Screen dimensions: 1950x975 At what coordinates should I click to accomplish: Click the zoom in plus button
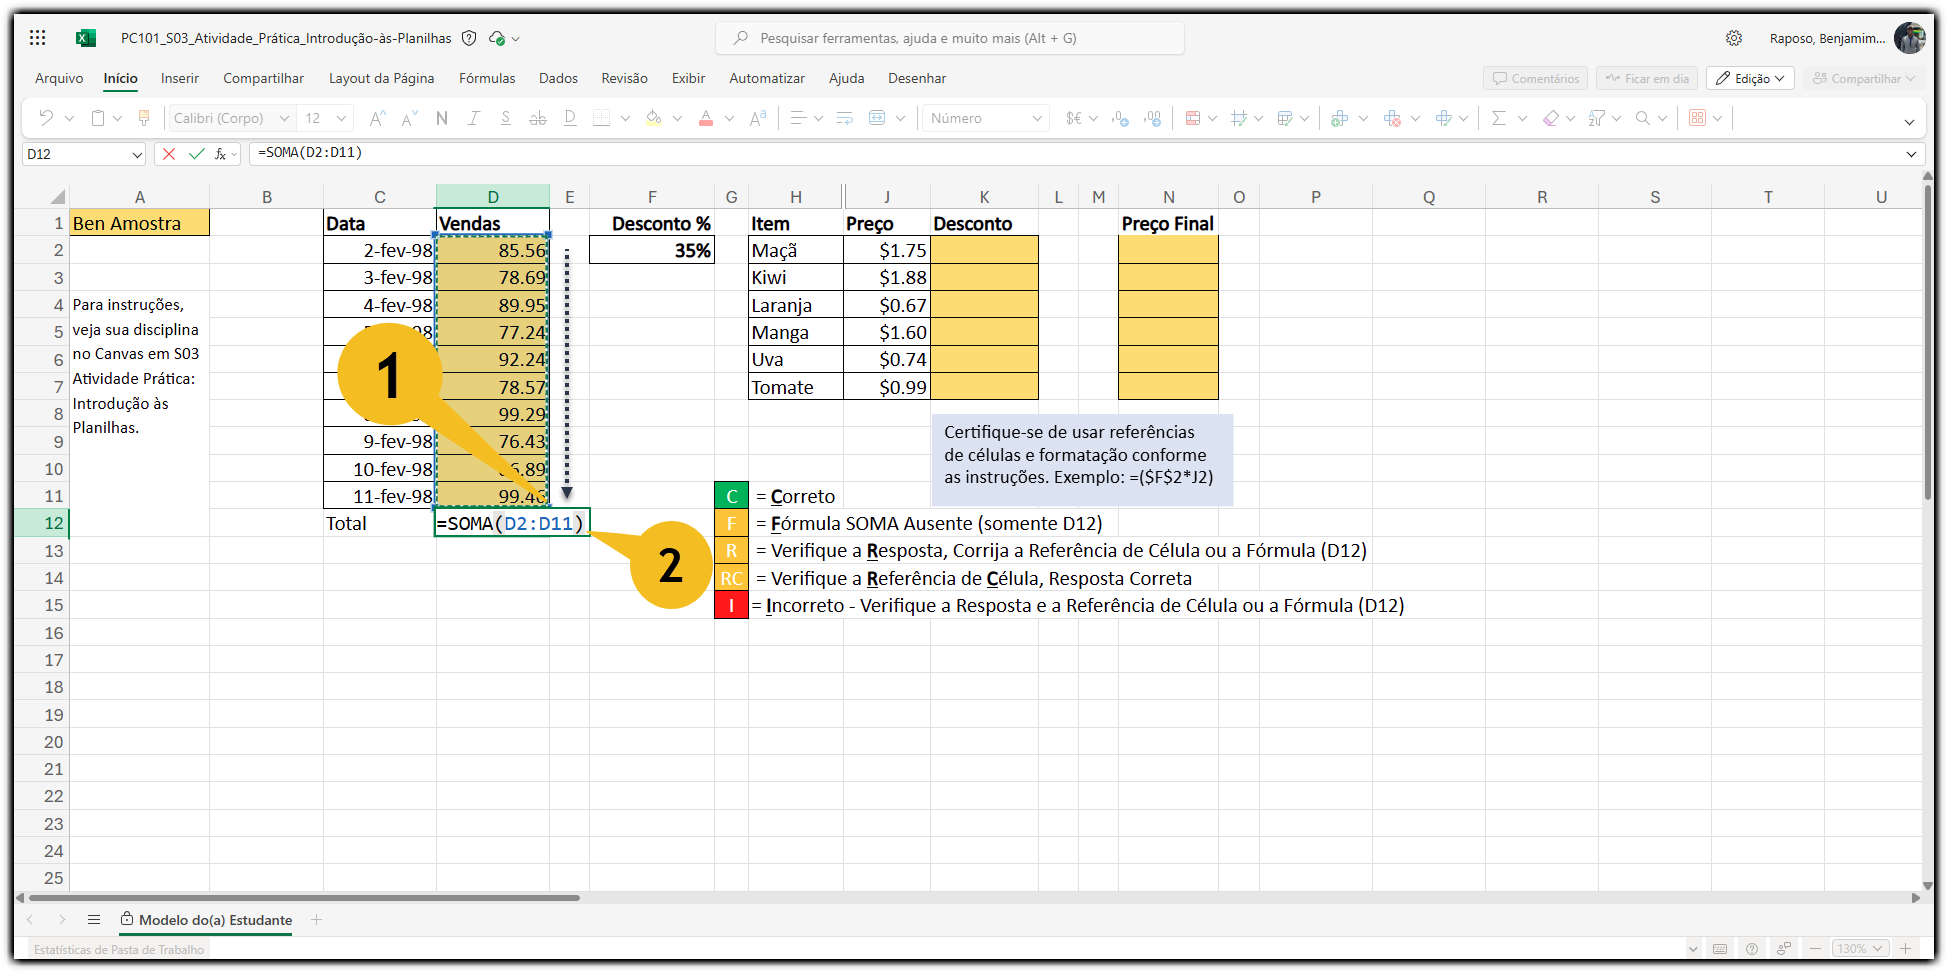pos(1906,948)
